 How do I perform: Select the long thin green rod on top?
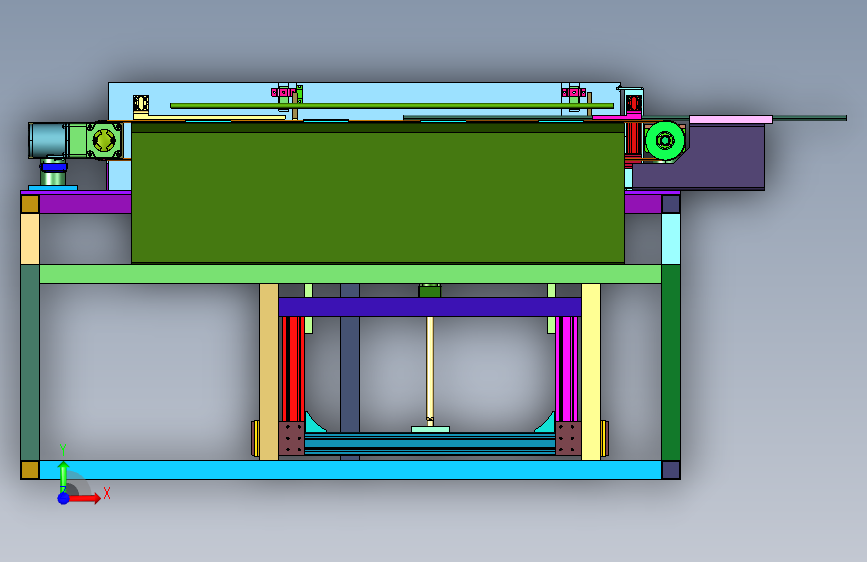[392, 106]
